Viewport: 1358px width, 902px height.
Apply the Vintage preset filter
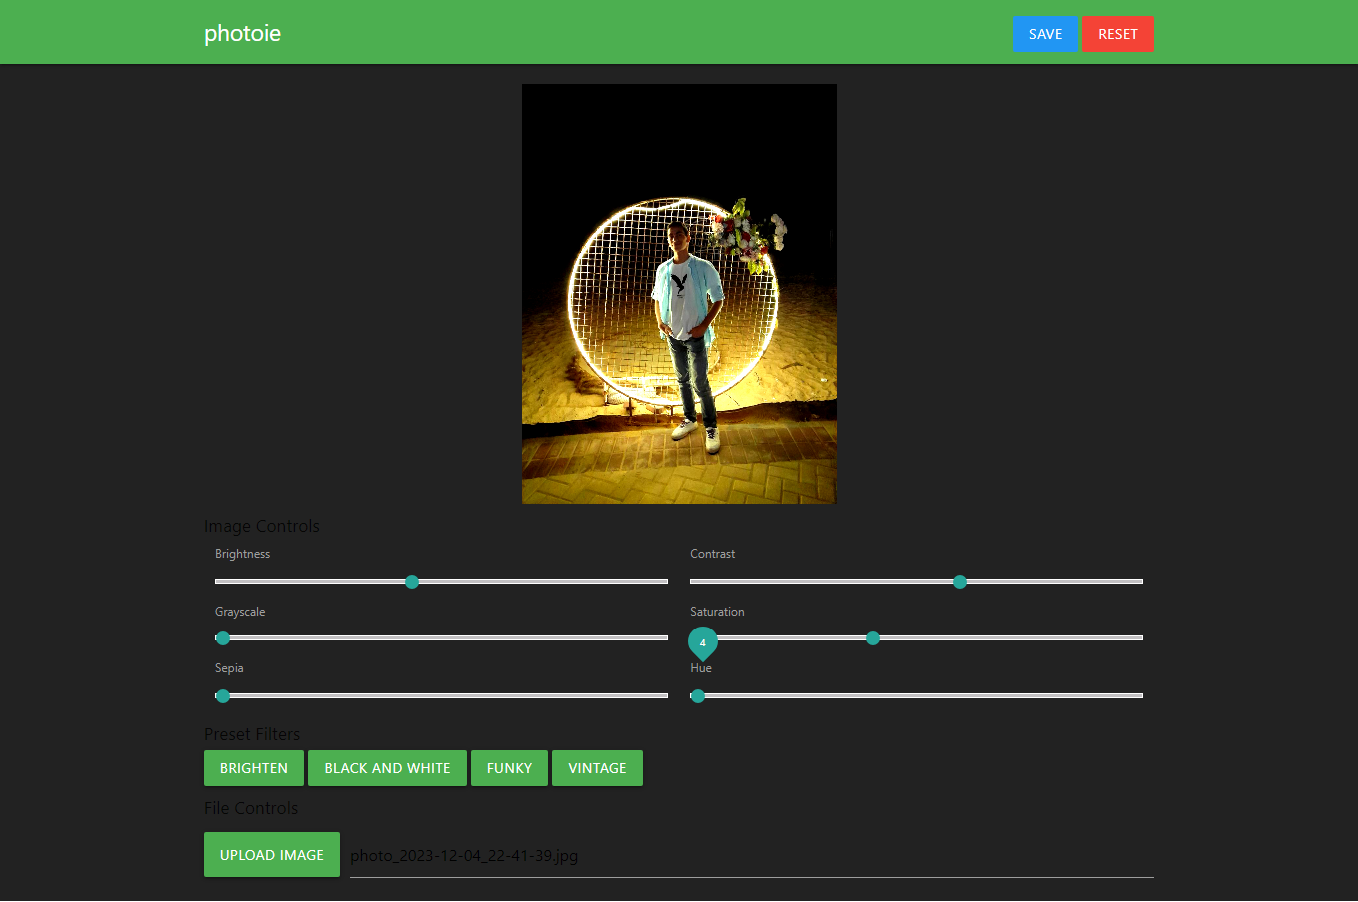coord(597,768)
